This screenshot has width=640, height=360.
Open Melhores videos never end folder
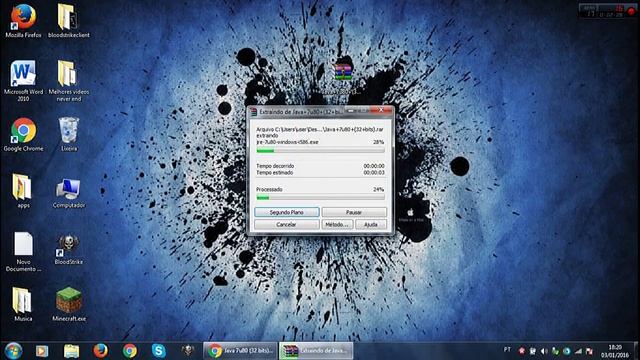click(69, 80)
